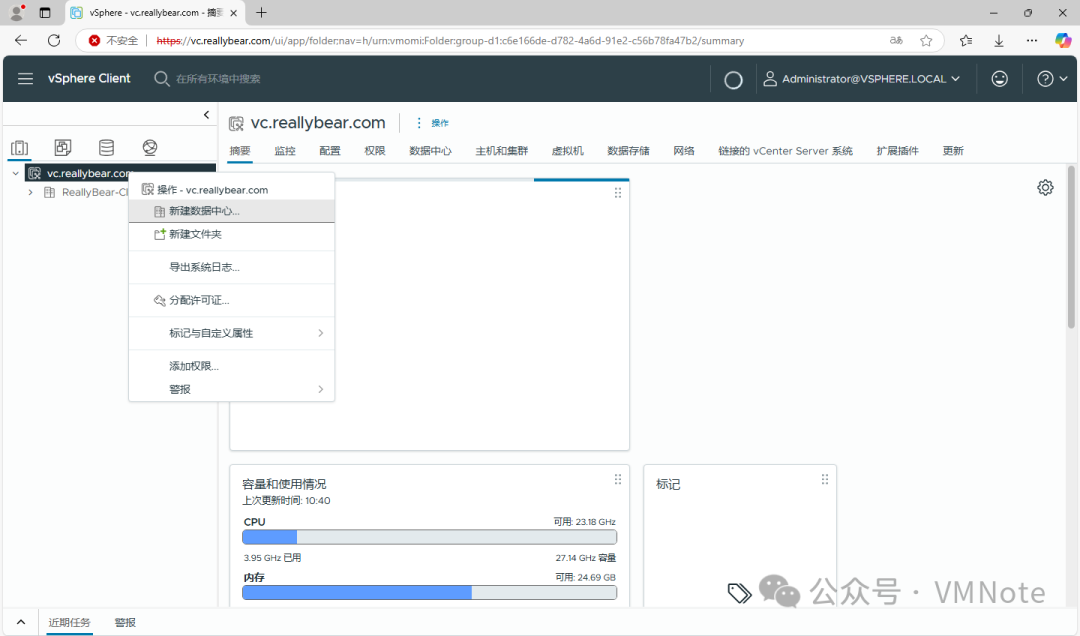Image resolution: width=1080 pixels, height=636 pixels.
Task: Open the 监控 tab
Action: [285, 151]
